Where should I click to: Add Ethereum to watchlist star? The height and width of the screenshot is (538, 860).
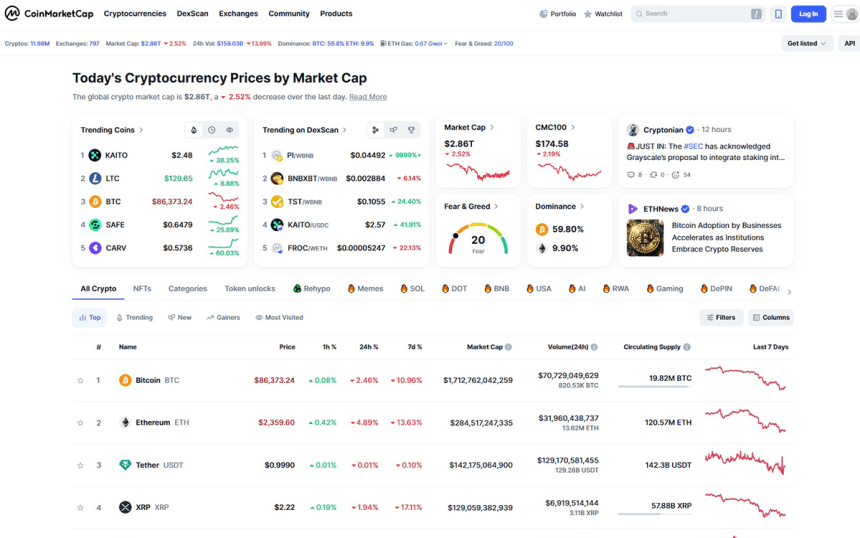pos(81,423)
